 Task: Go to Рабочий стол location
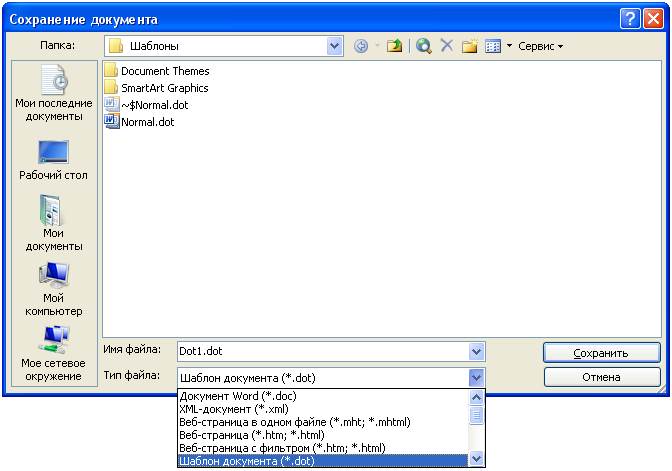(x=54, y=159)
